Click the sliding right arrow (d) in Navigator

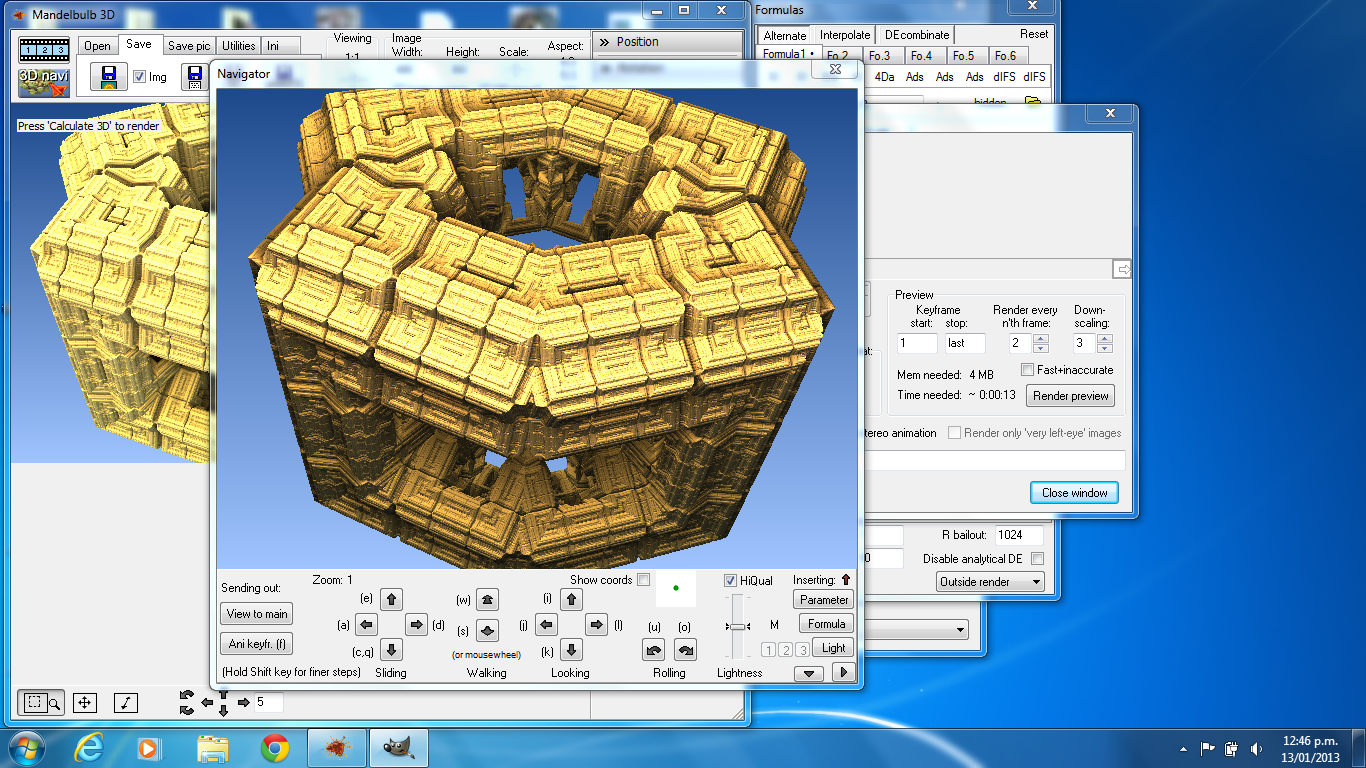click(417, 625)
